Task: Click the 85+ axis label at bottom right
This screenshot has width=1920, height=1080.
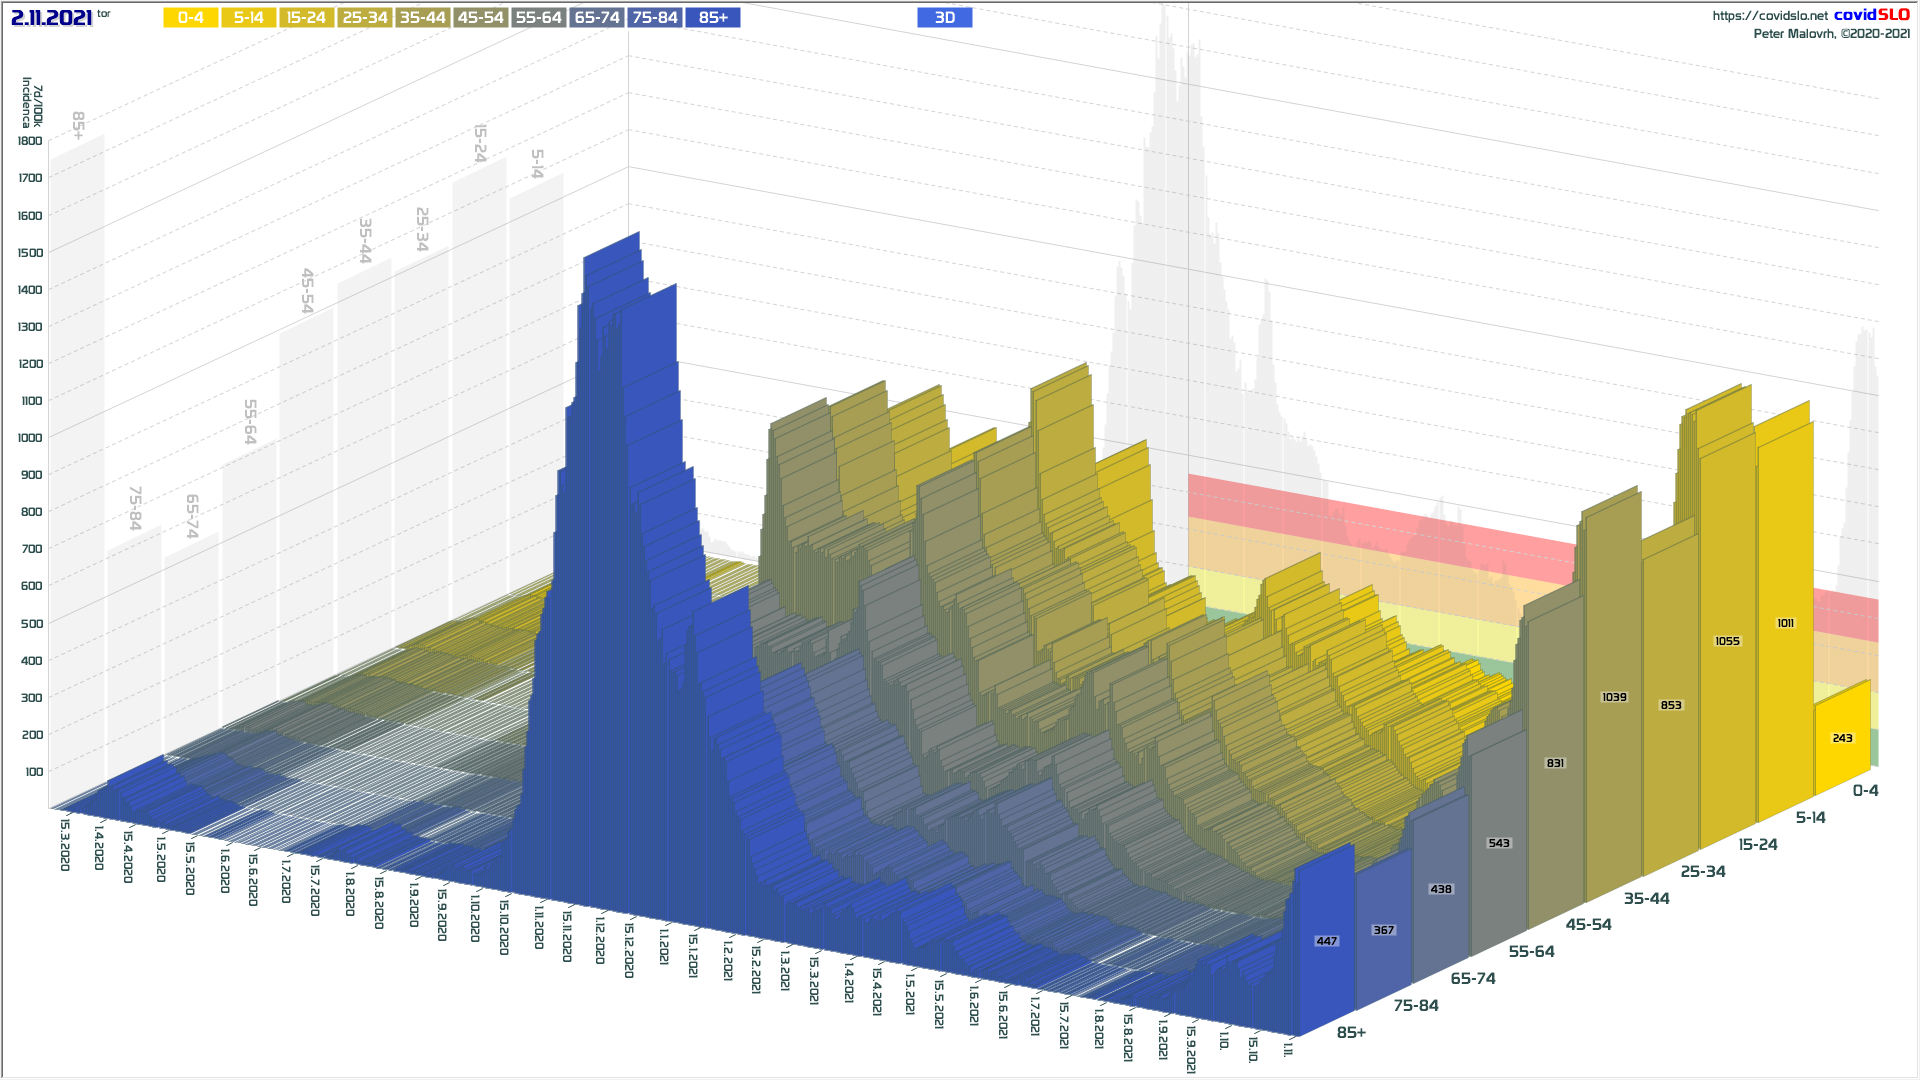Action: [x=1351, y=1032]
